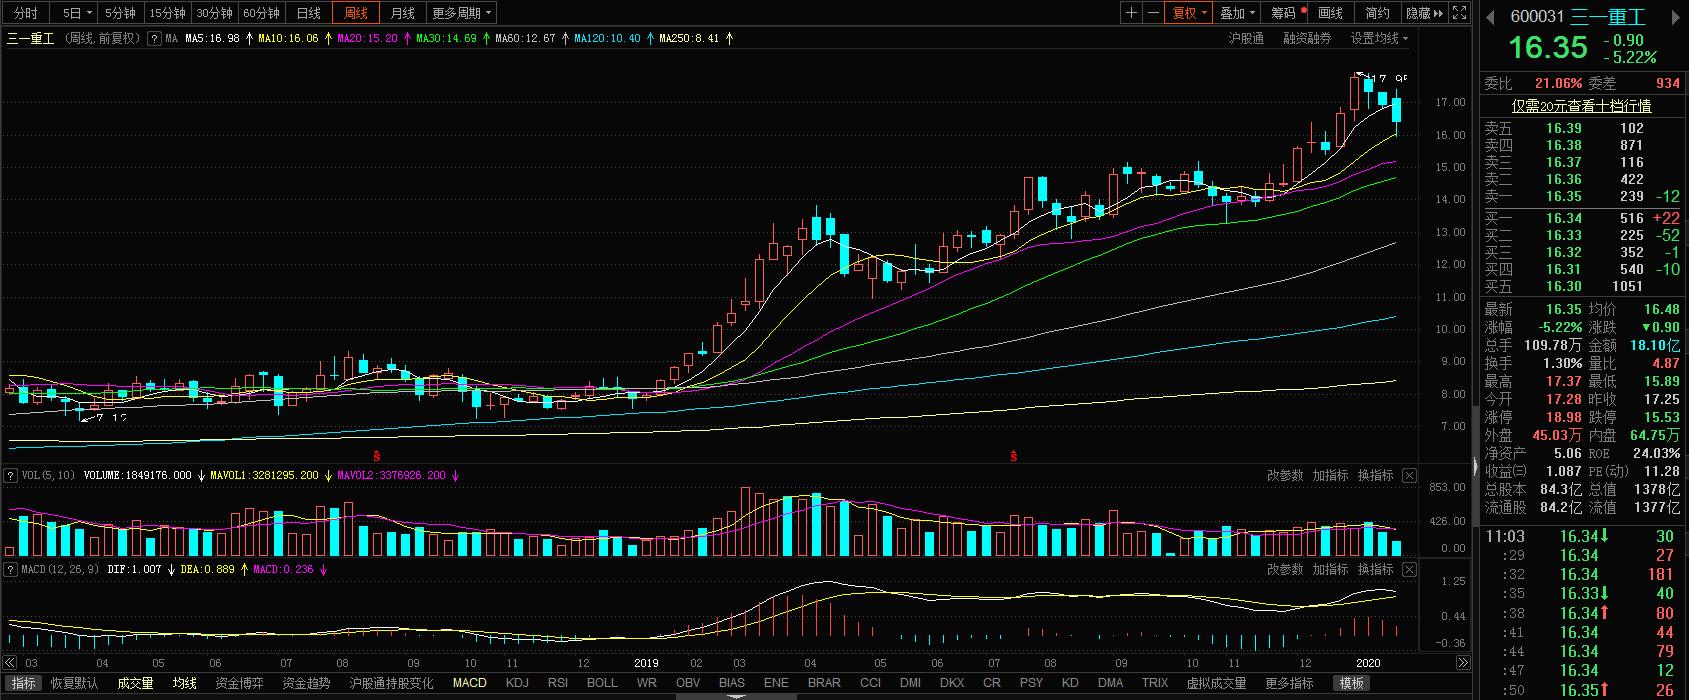Select 虚拟成交量 indicator
The image size is (1689, 700).
1216,683
